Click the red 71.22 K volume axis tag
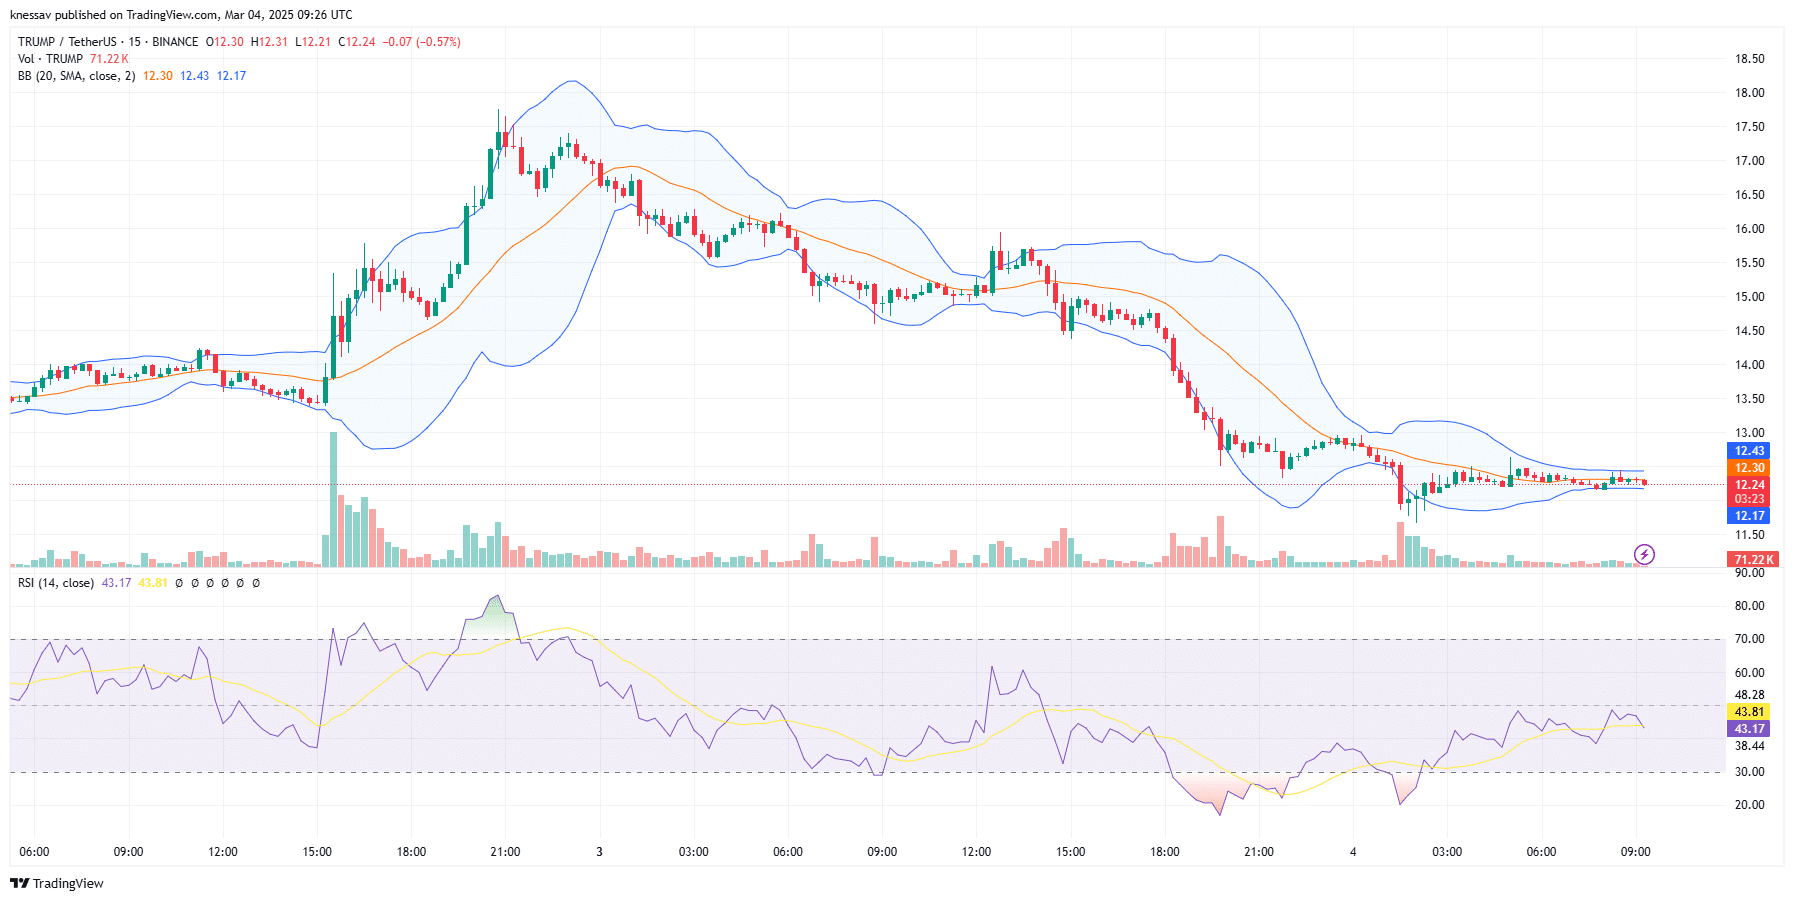 tap(1753, 560)
